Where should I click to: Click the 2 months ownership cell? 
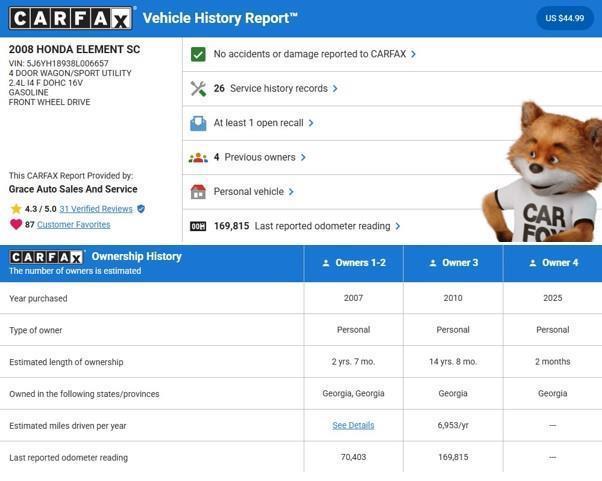coord(553,362)
